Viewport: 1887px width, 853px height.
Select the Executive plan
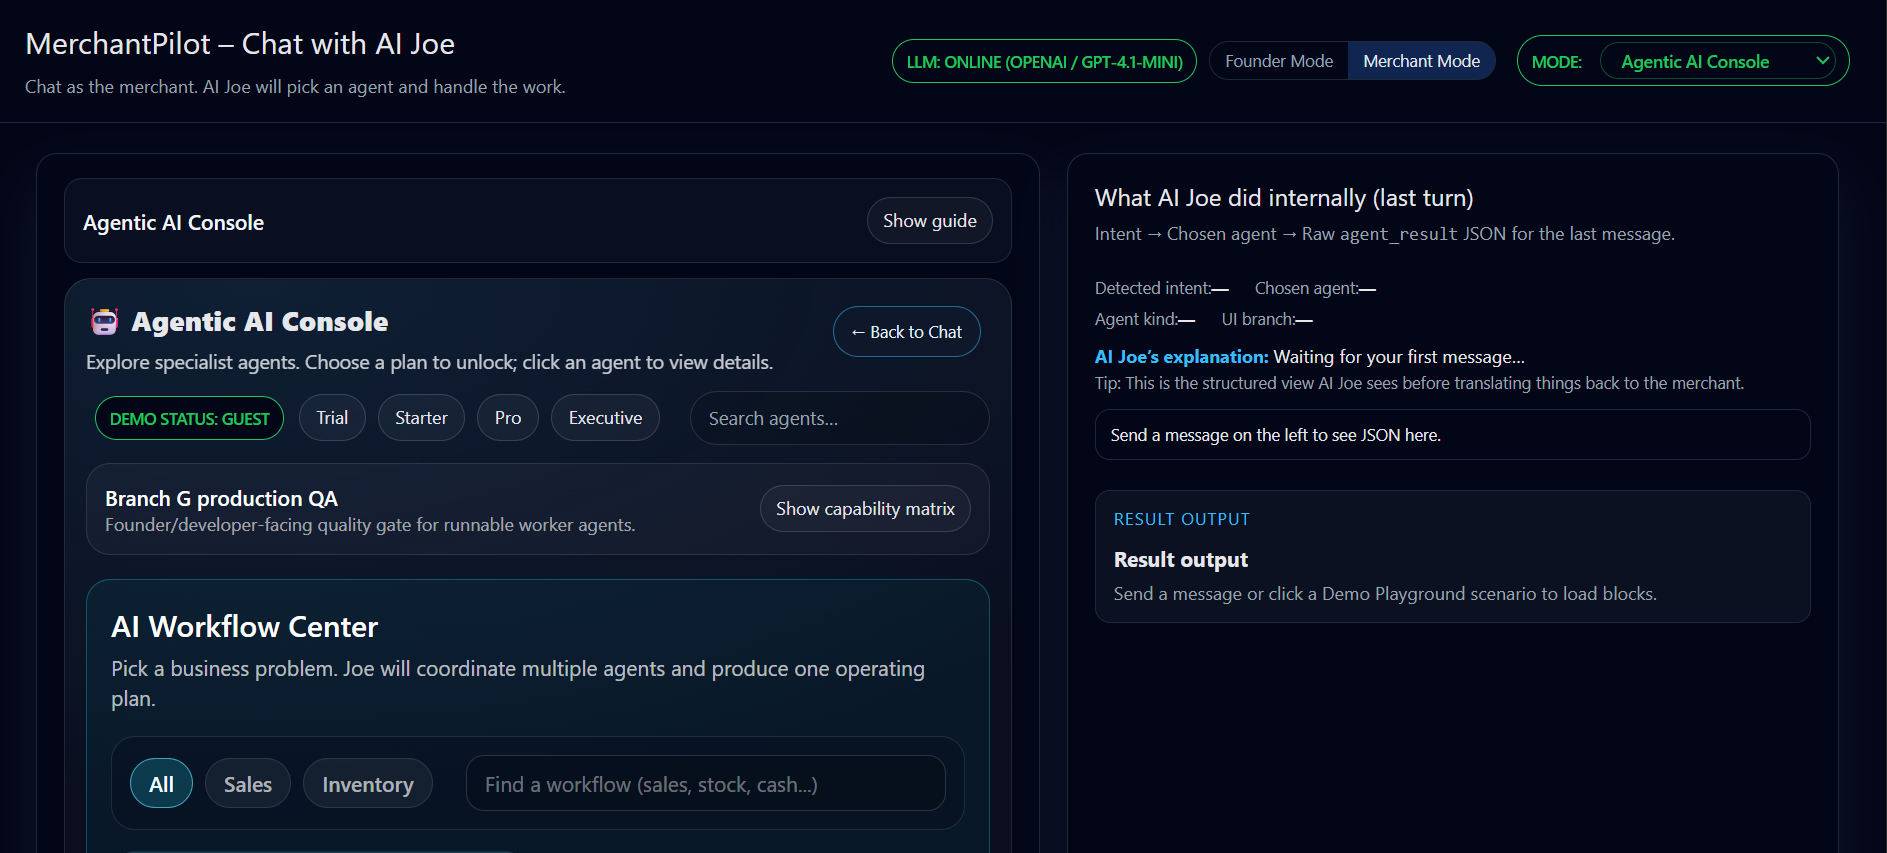pyautogui.click(x=605, y=418)
